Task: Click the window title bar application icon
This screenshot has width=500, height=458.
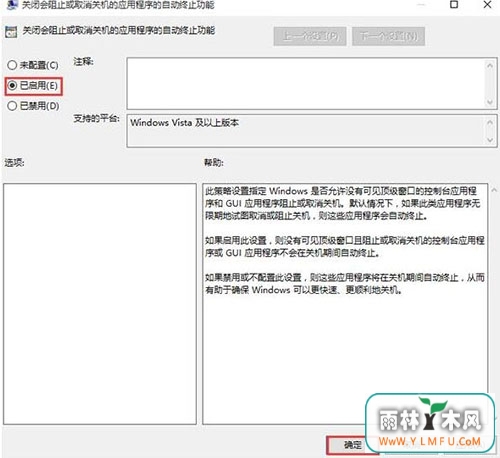Action: [12, 5]
